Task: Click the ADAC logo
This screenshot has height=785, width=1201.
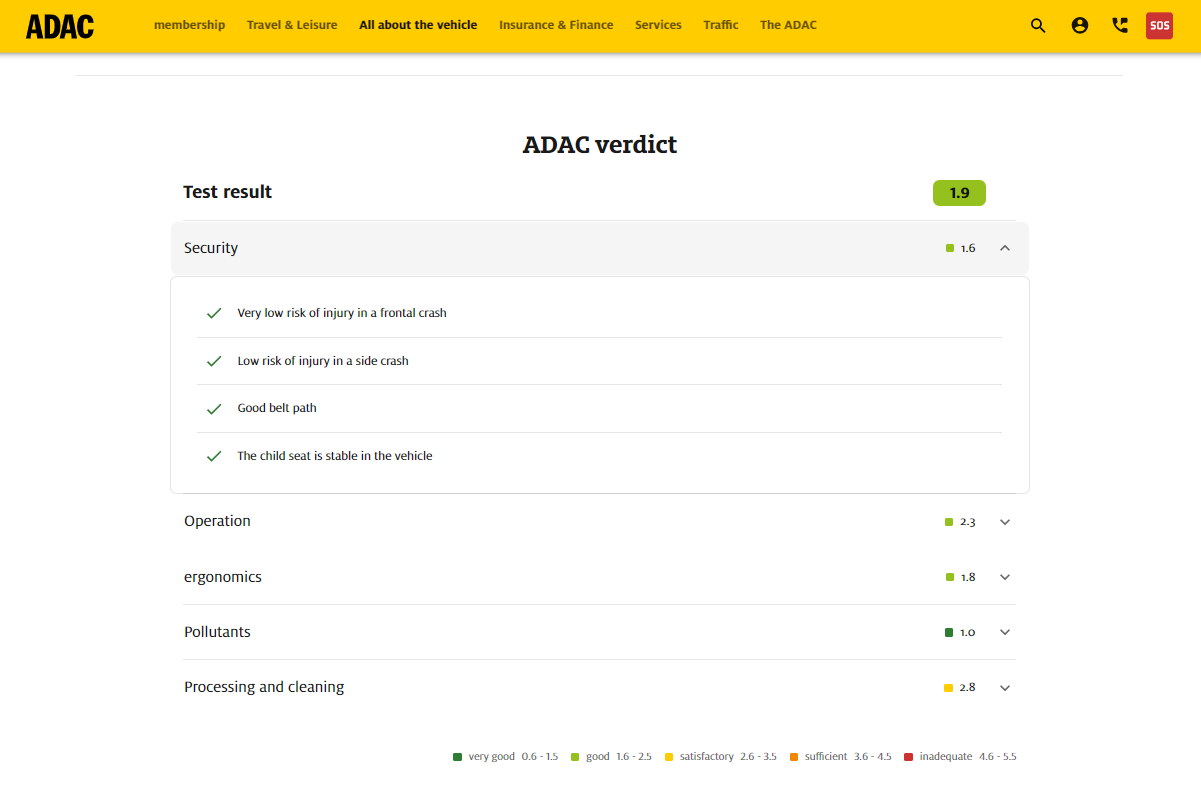Action: 60,26
